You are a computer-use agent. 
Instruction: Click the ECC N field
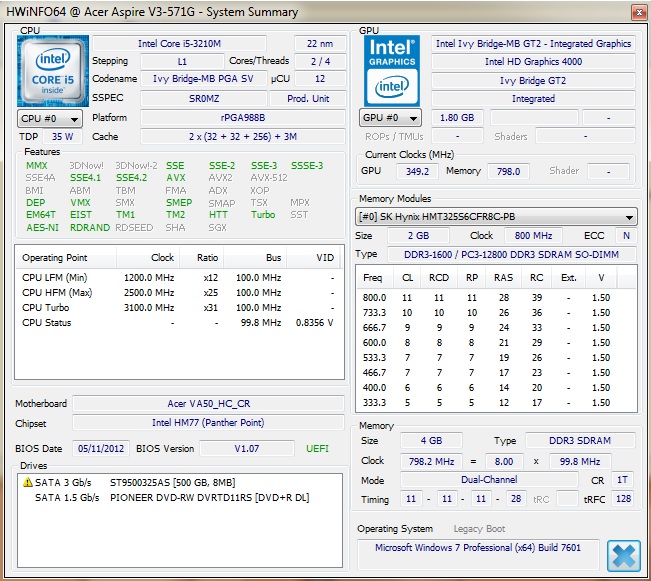(626, 236)
